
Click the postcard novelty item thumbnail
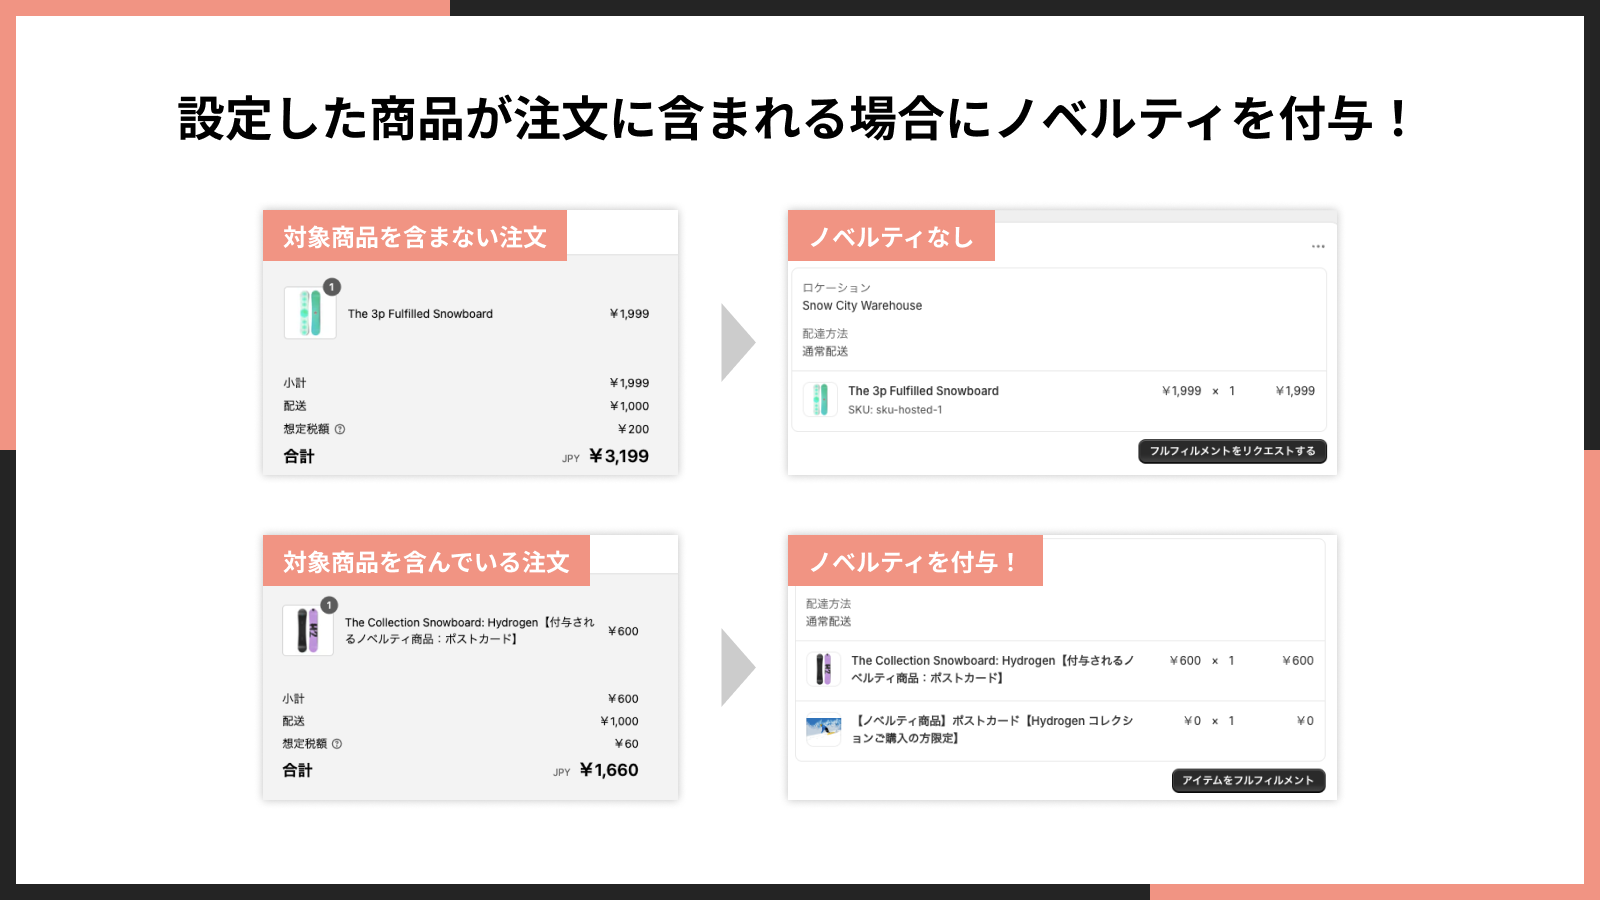825,730
